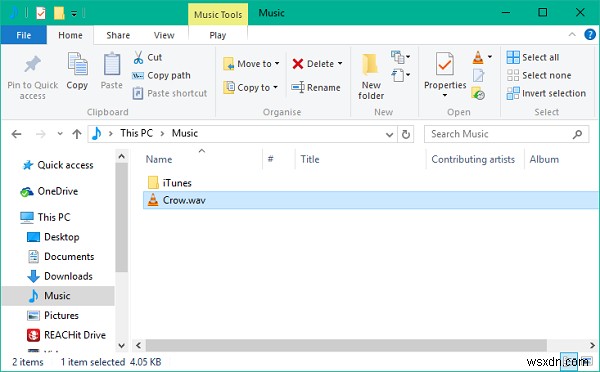The image size is (600, 372).
Task: Switch to the View ribbon tab
Action: [x=164, y=35]
